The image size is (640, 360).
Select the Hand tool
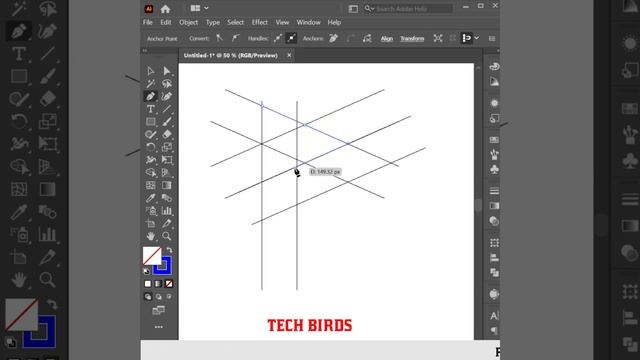(x=151, y=236)
